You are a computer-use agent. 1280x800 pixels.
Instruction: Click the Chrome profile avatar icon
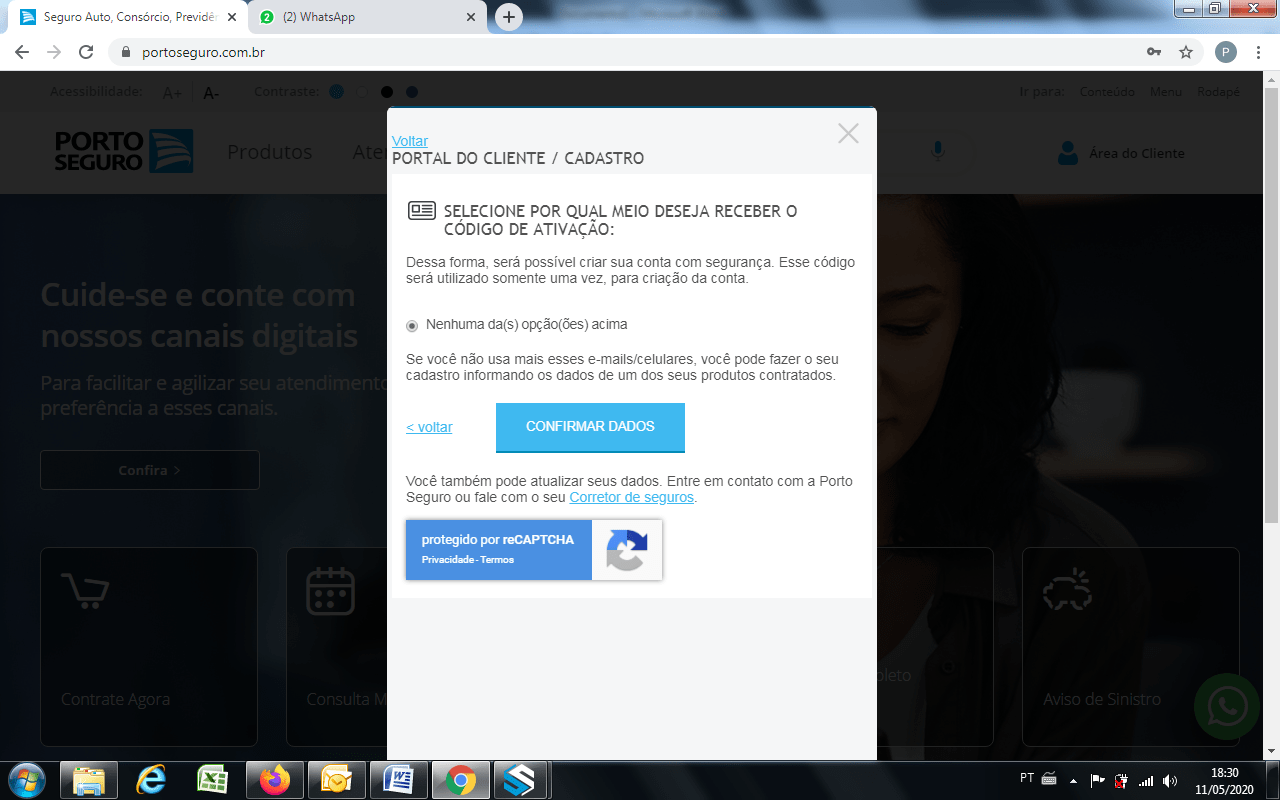click(x=1225, y=52)
